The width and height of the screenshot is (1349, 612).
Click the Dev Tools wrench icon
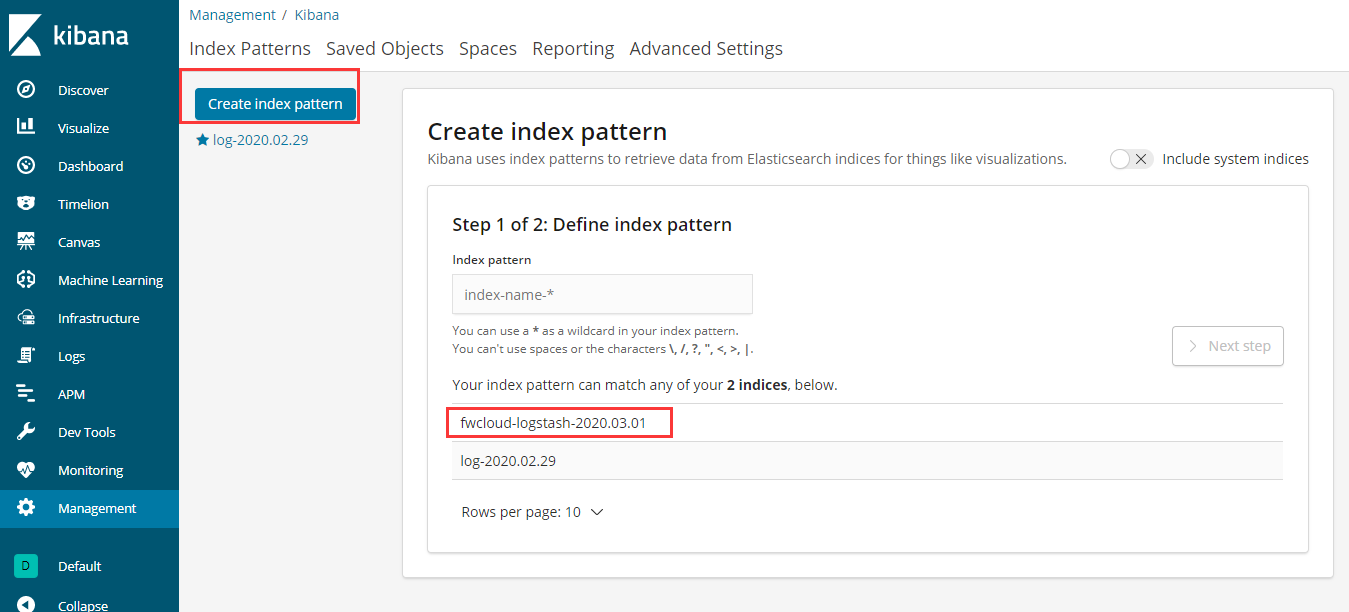pyautogui.click(x=26, y=432)
